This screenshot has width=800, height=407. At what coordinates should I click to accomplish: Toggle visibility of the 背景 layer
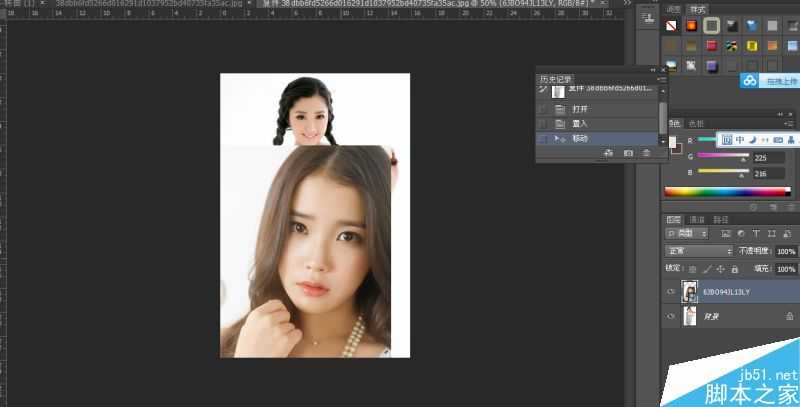671,317
